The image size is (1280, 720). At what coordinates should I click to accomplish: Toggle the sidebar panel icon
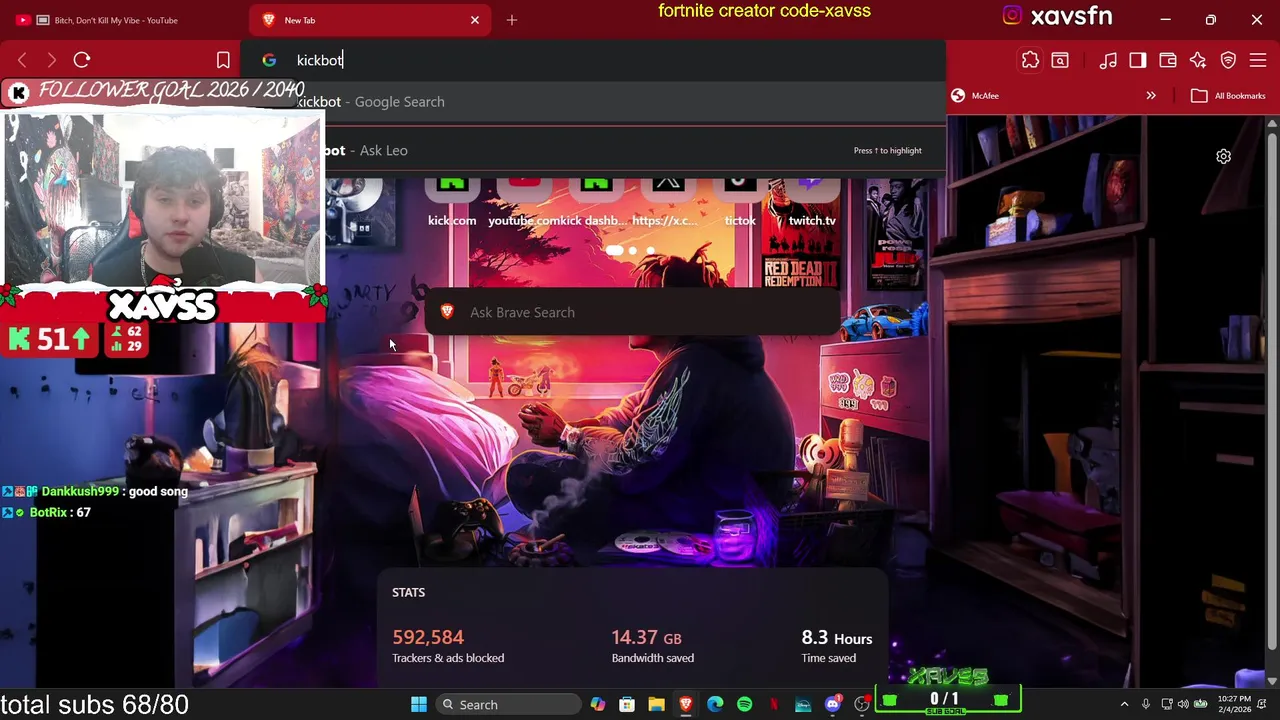pyautogui.click(x=1138, y=61)
